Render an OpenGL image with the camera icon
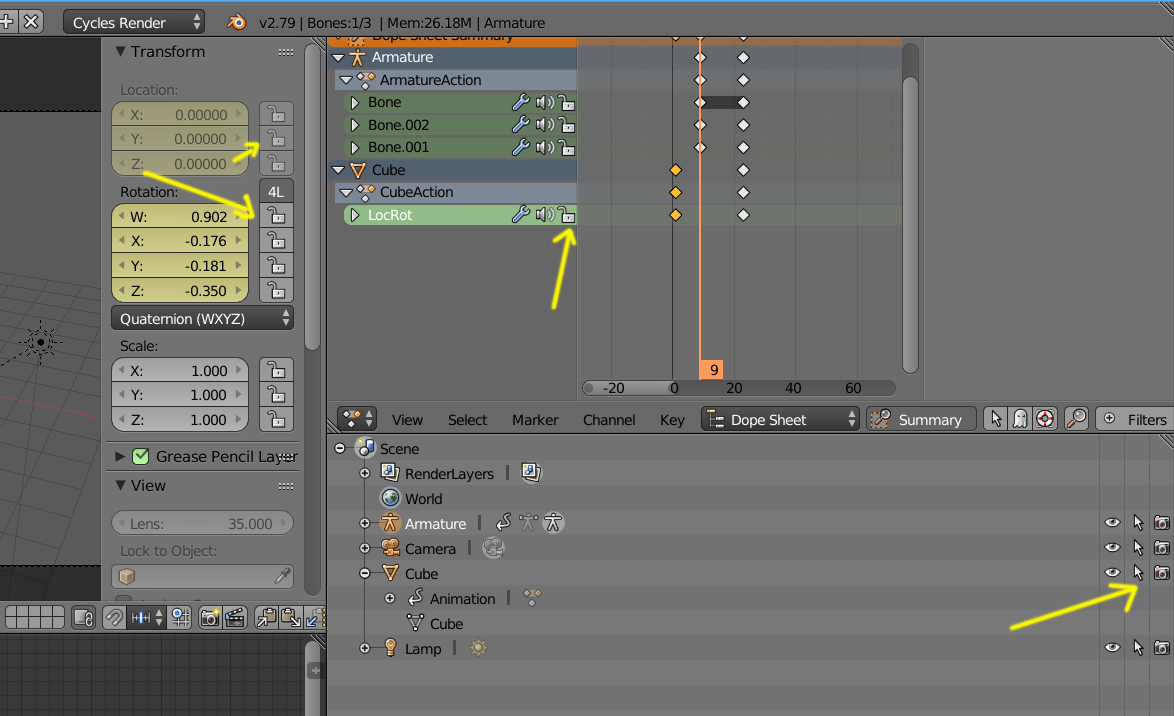 pos(210,617)
